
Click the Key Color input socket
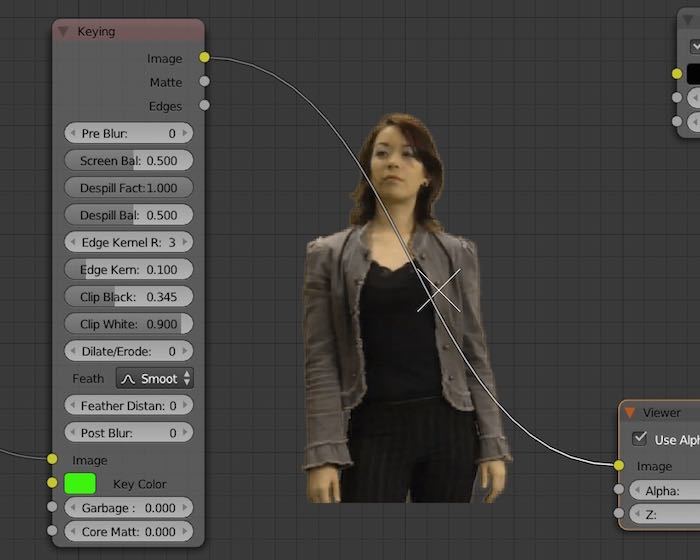(52, 483)
